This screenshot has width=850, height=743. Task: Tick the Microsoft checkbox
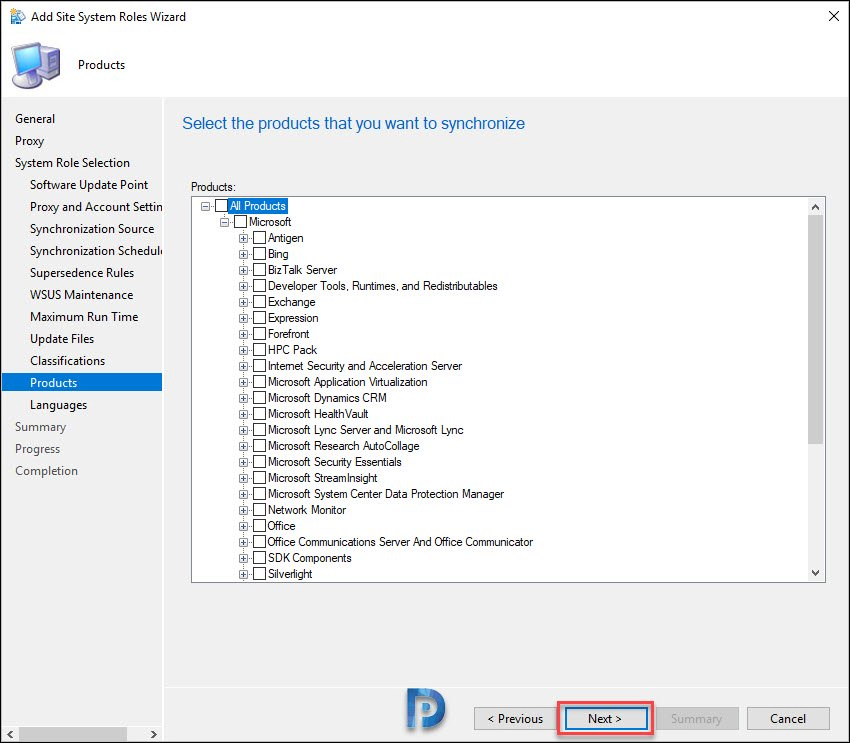tap(240, 222)
